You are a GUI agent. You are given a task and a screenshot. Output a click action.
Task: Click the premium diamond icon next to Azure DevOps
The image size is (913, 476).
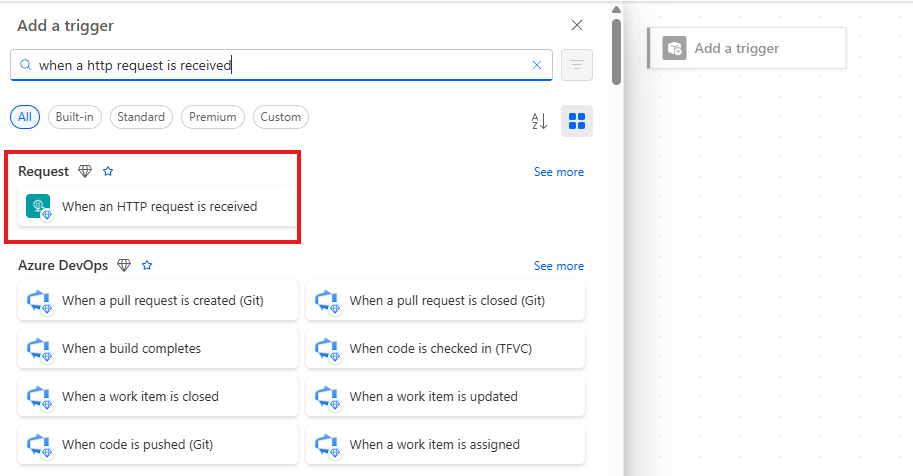[124, 265]
